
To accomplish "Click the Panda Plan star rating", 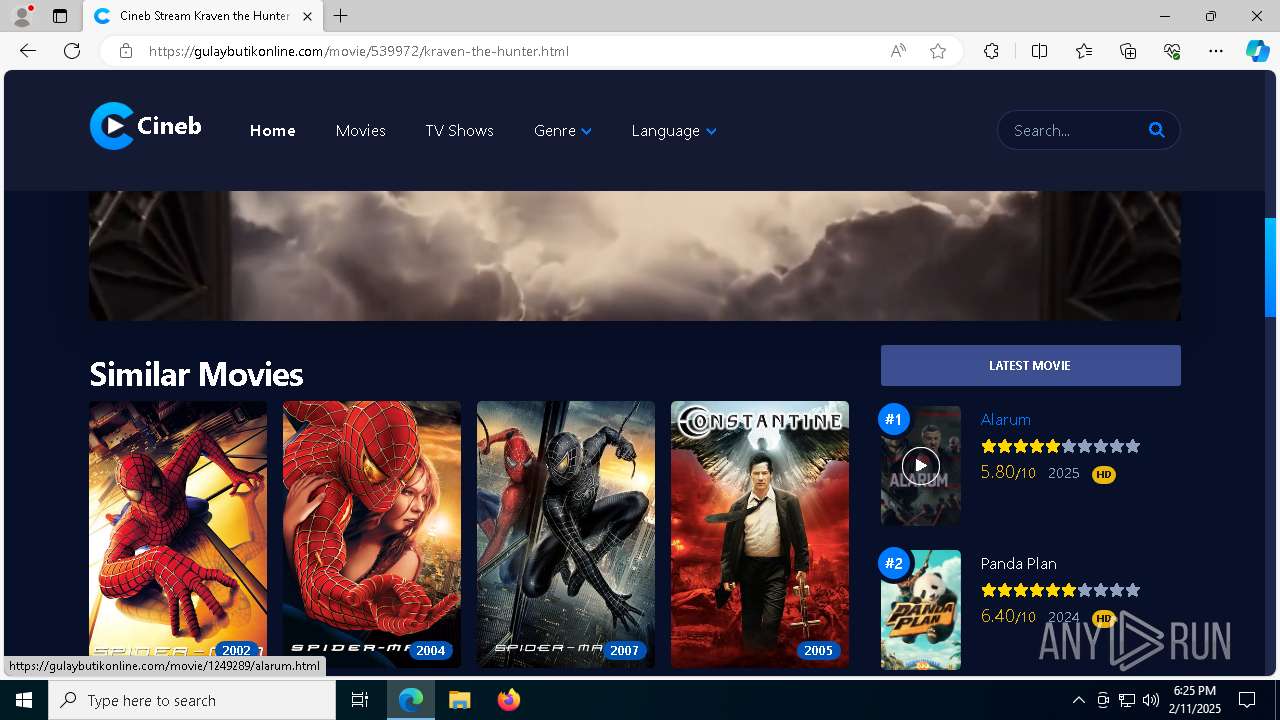I will point(1060,590).
